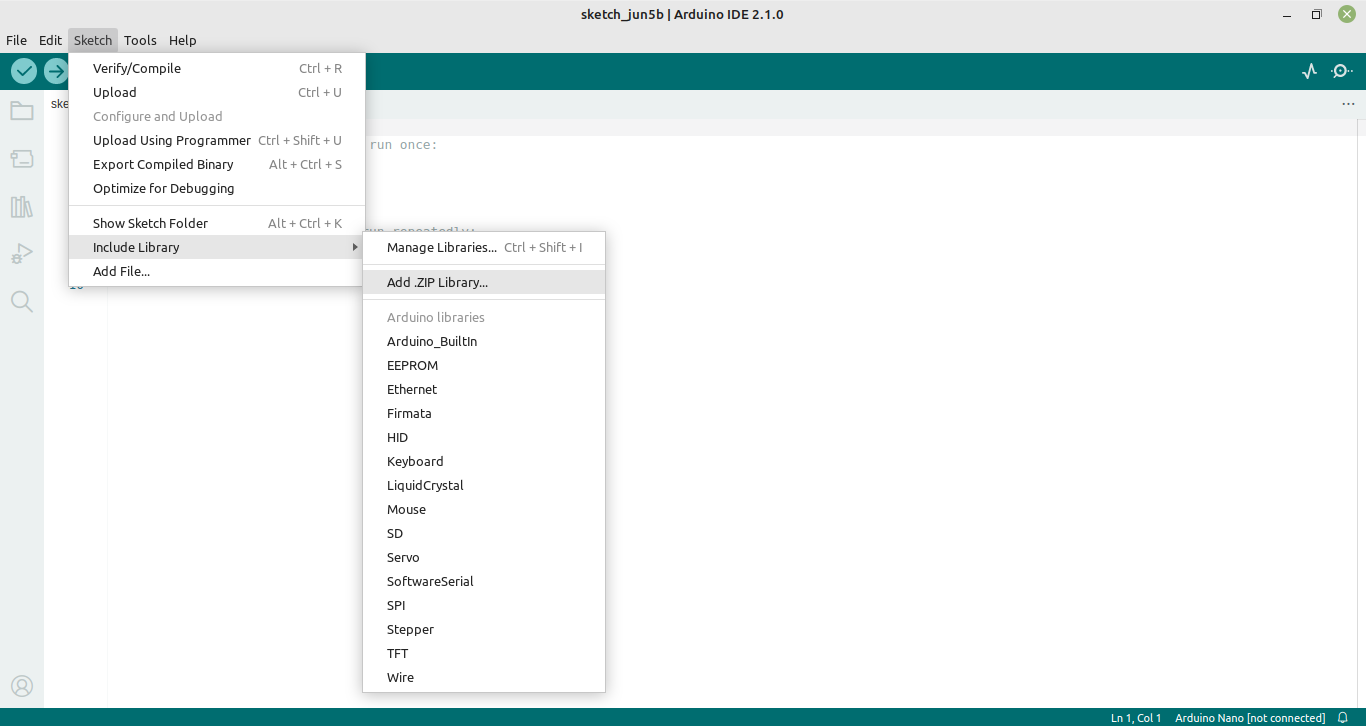Include the Keyboard library
Image resolution: width=1366 pixels, height=726 pixels.
tap(484, 461)
